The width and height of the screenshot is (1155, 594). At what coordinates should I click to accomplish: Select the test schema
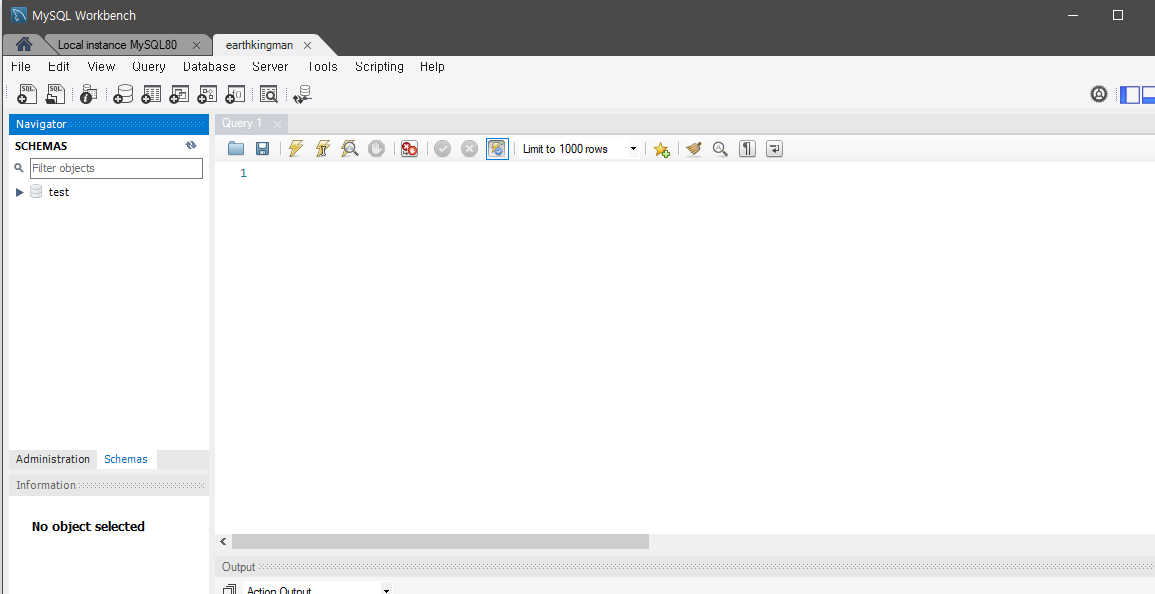tap(59, 192)
